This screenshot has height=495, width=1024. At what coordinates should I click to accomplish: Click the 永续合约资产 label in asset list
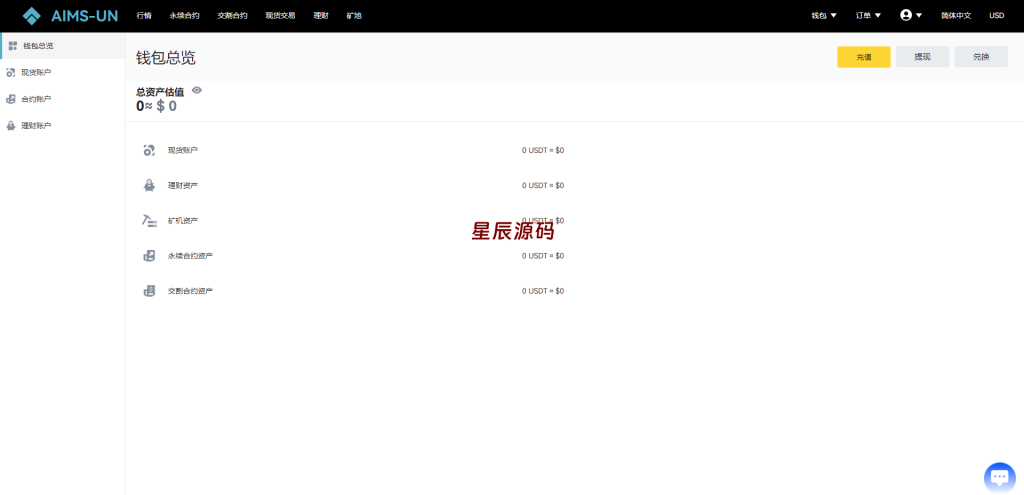point(190,256)
